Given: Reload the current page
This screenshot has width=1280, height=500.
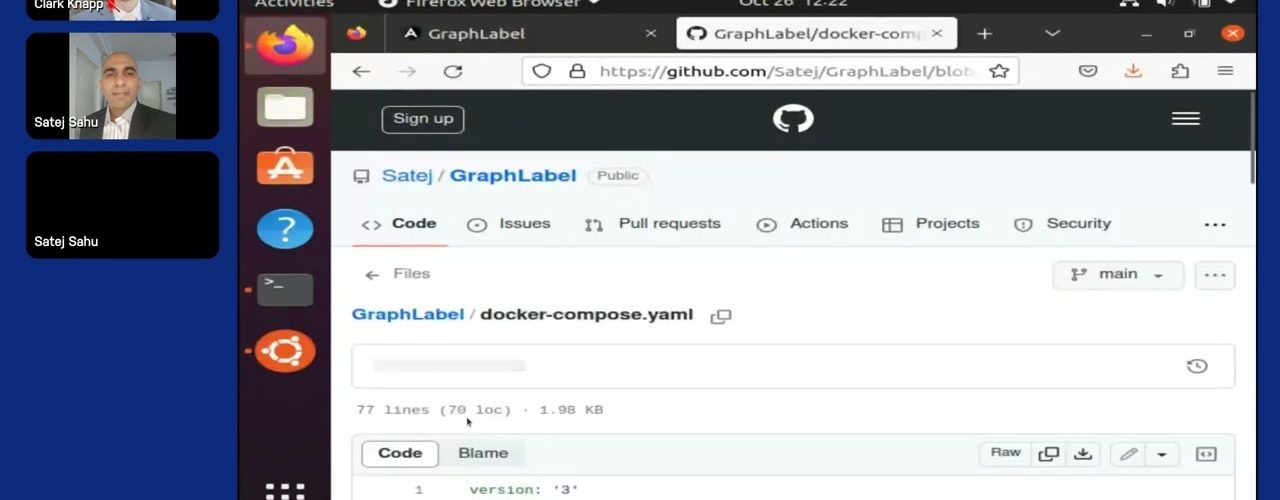Looking at the screenshot, I should coord(453,71).
